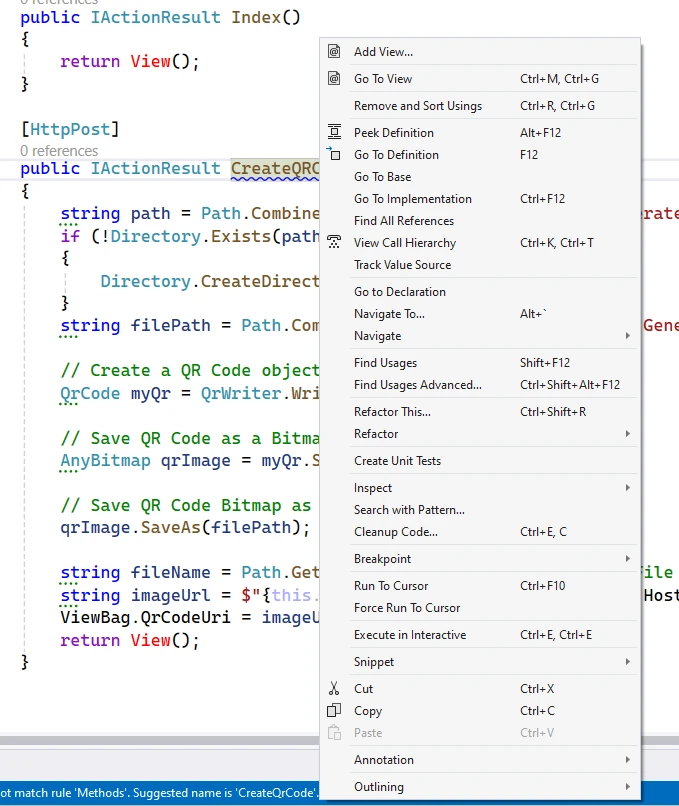Viewport: 679px width, 806px height.
Task: Expand the Navigate submenu arrow
Action: (628, 336)
